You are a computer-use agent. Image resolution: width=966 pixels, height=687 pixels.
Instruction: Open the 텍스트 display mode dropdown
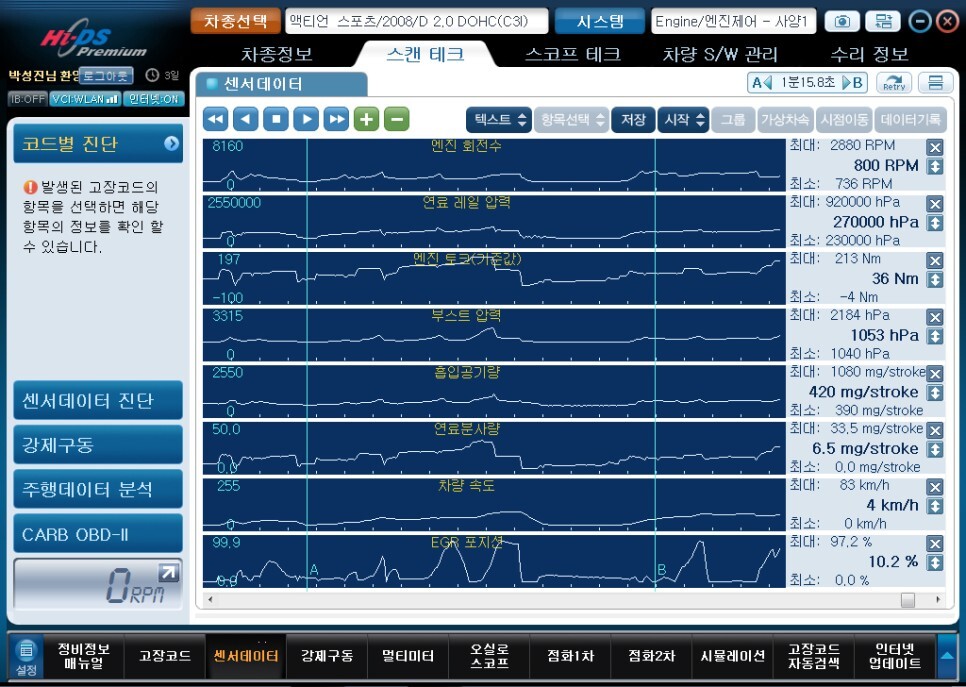498,120
